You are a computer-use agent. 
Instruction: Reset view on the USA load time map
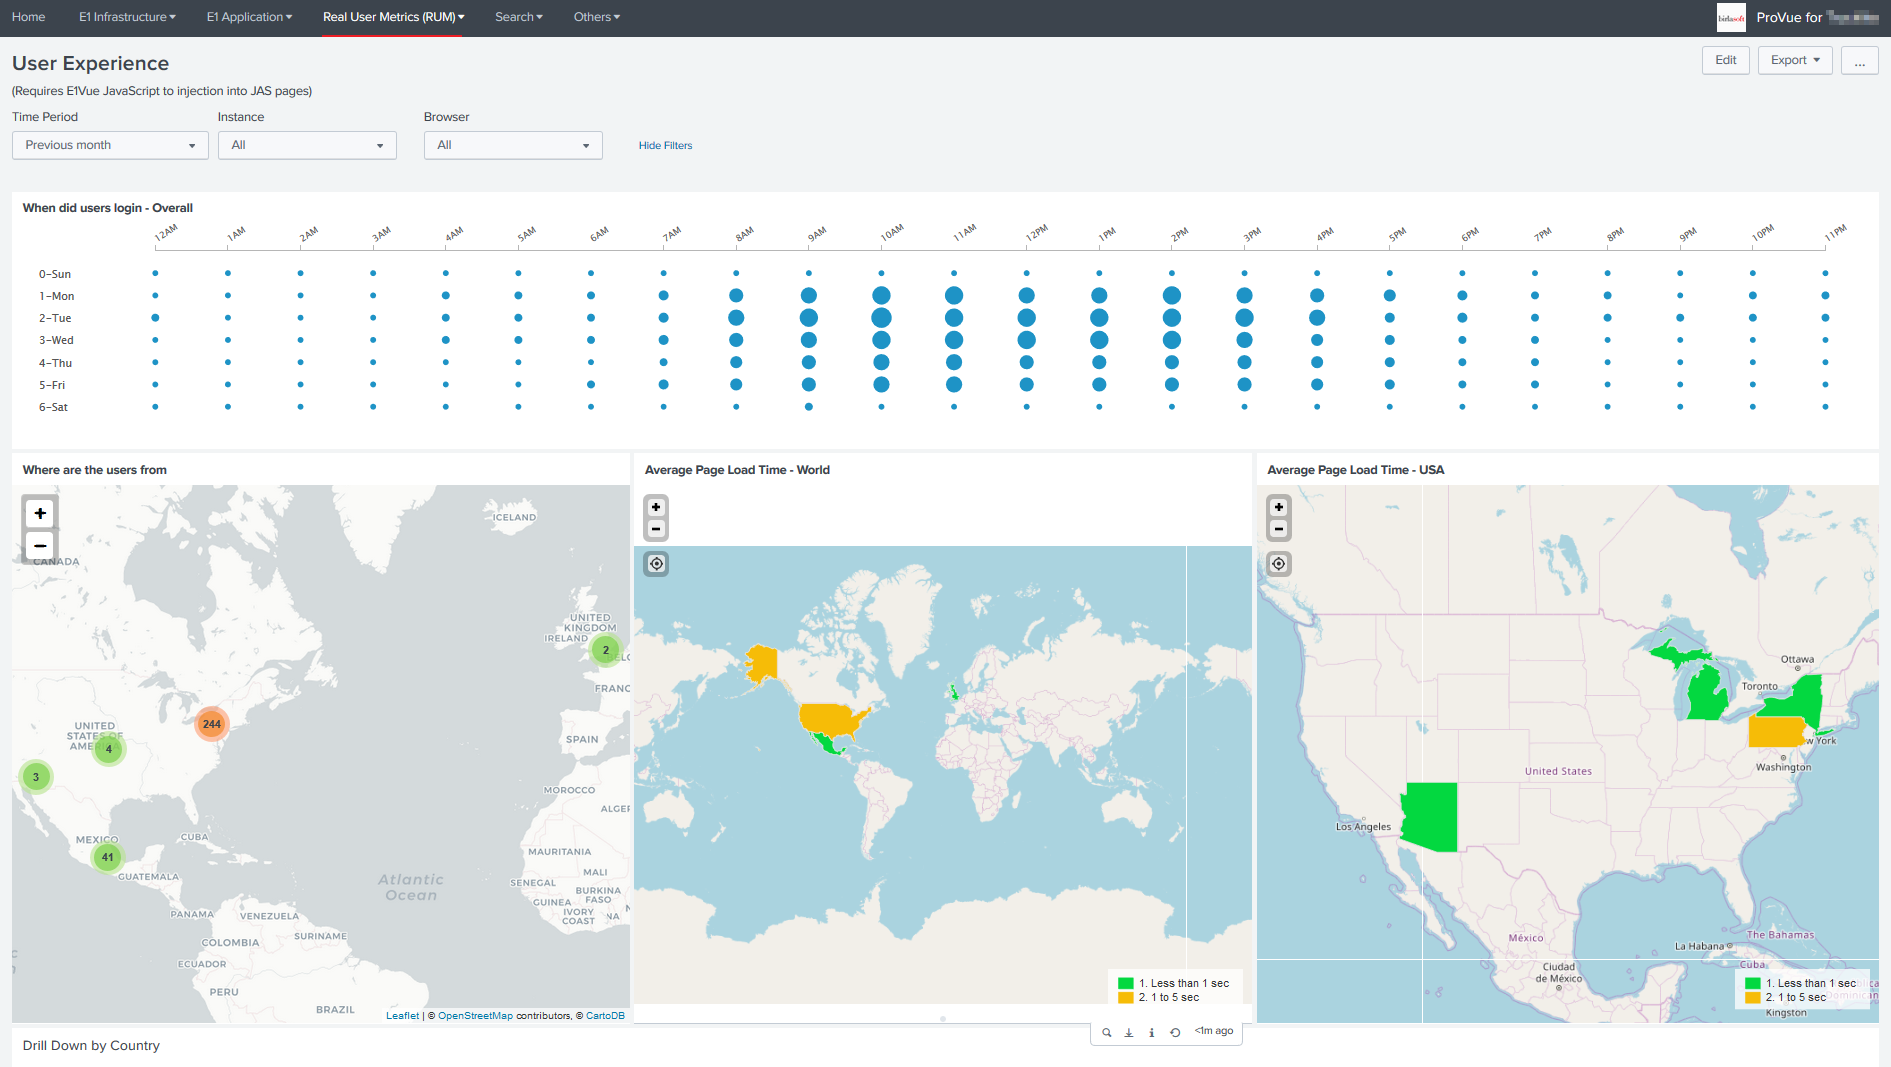1278,564
